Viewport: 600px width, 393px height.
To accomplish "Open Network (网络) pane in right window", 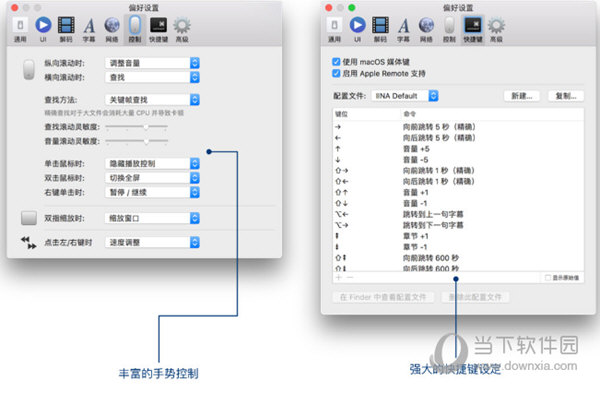I will point(426,30).
